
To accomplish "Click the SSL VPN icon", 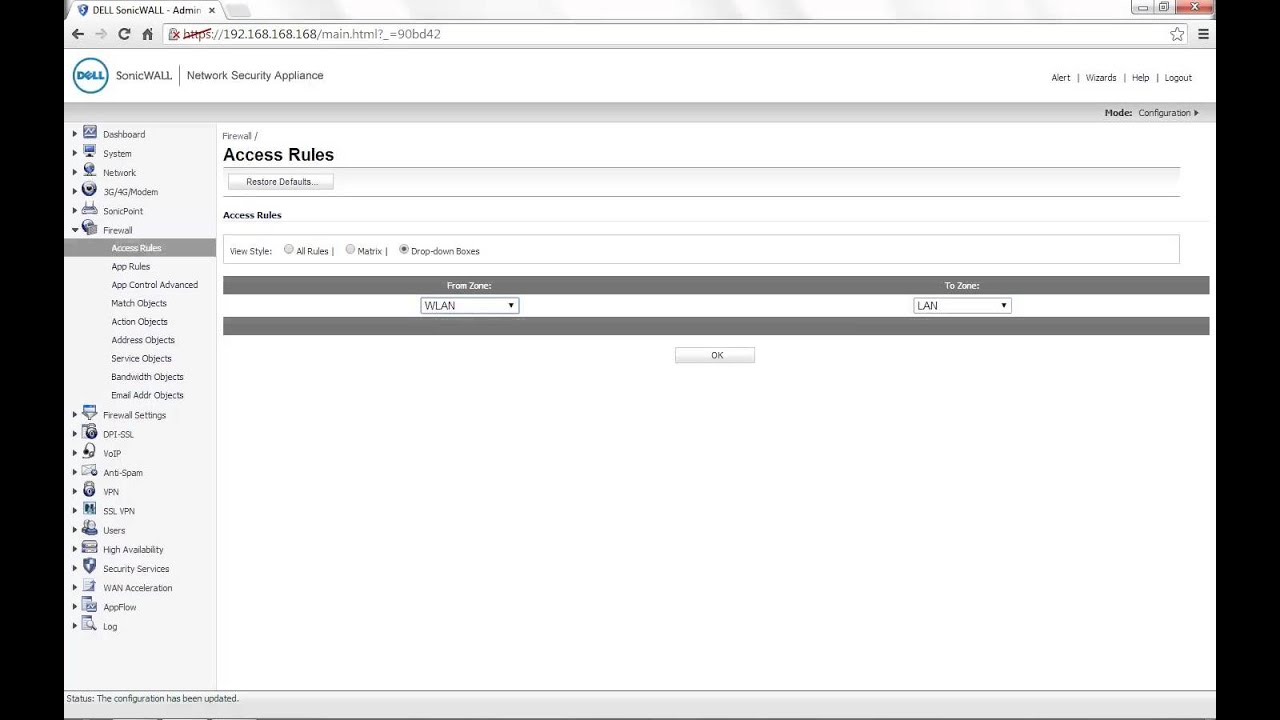I will (90, 510).
